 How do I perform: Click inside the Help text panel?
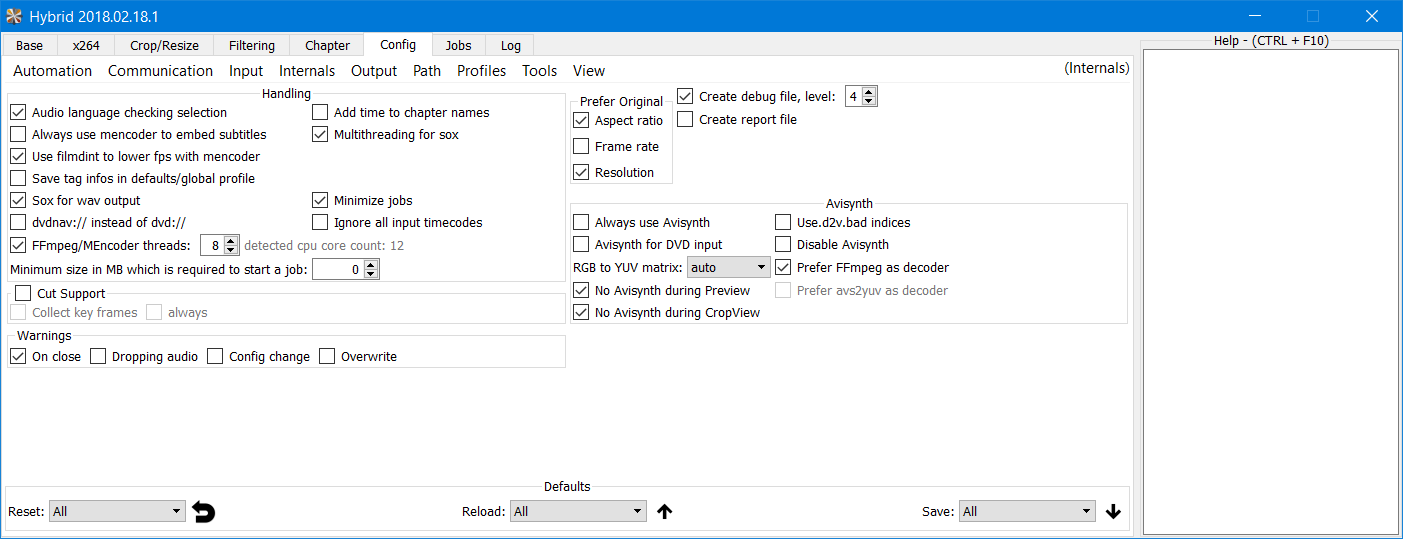point(1270,290)
